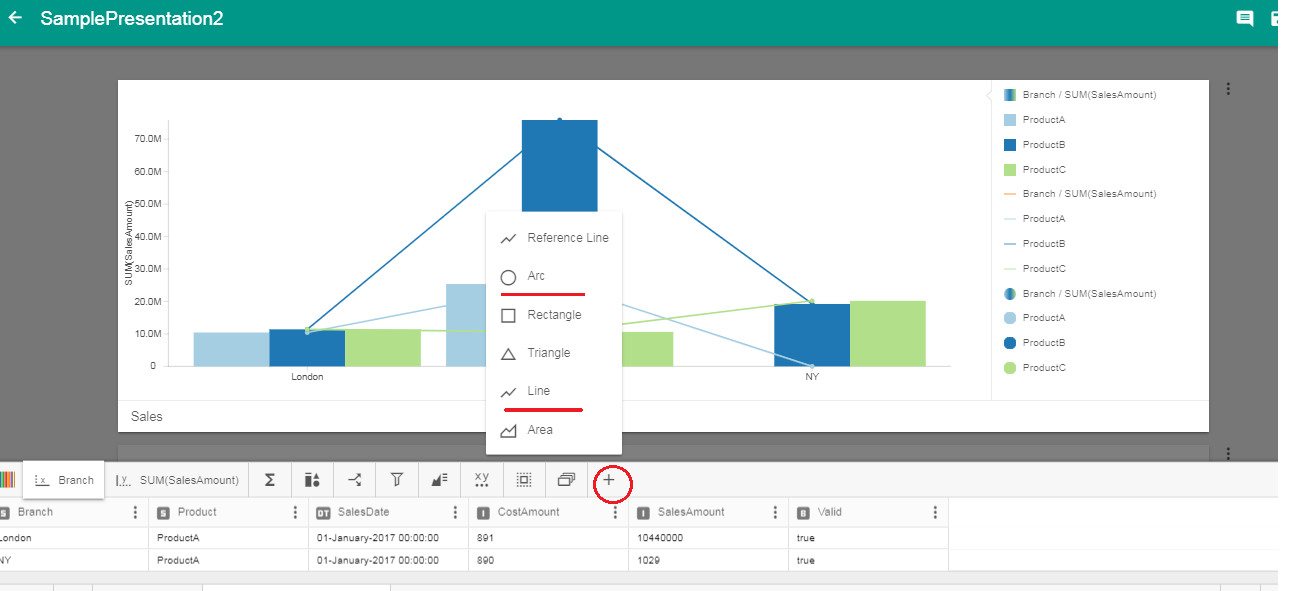Open the Branch column options menu
Viewport: 1289px width, 591px height.
click(135, 511)
